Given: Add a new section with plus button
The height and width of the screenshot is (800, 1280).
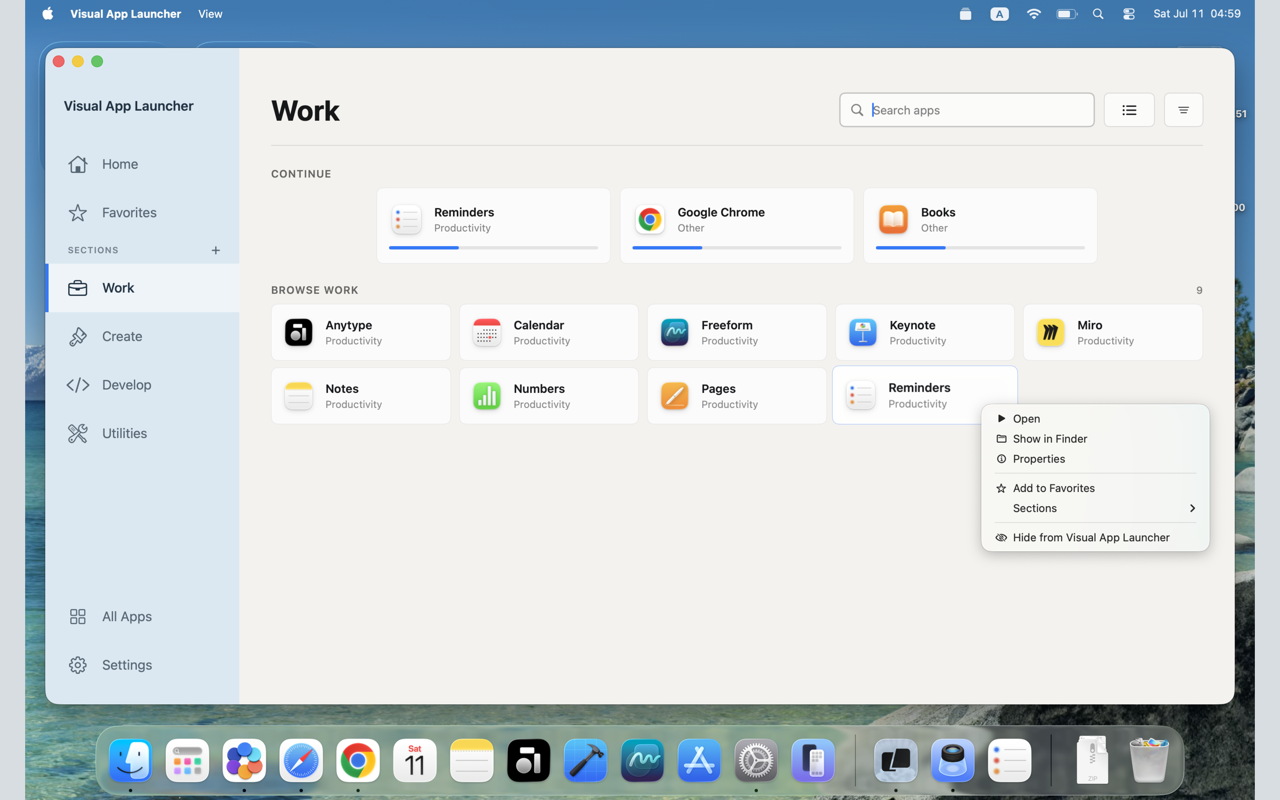Looking at the screenshot, I should click(x=215, y=250).
